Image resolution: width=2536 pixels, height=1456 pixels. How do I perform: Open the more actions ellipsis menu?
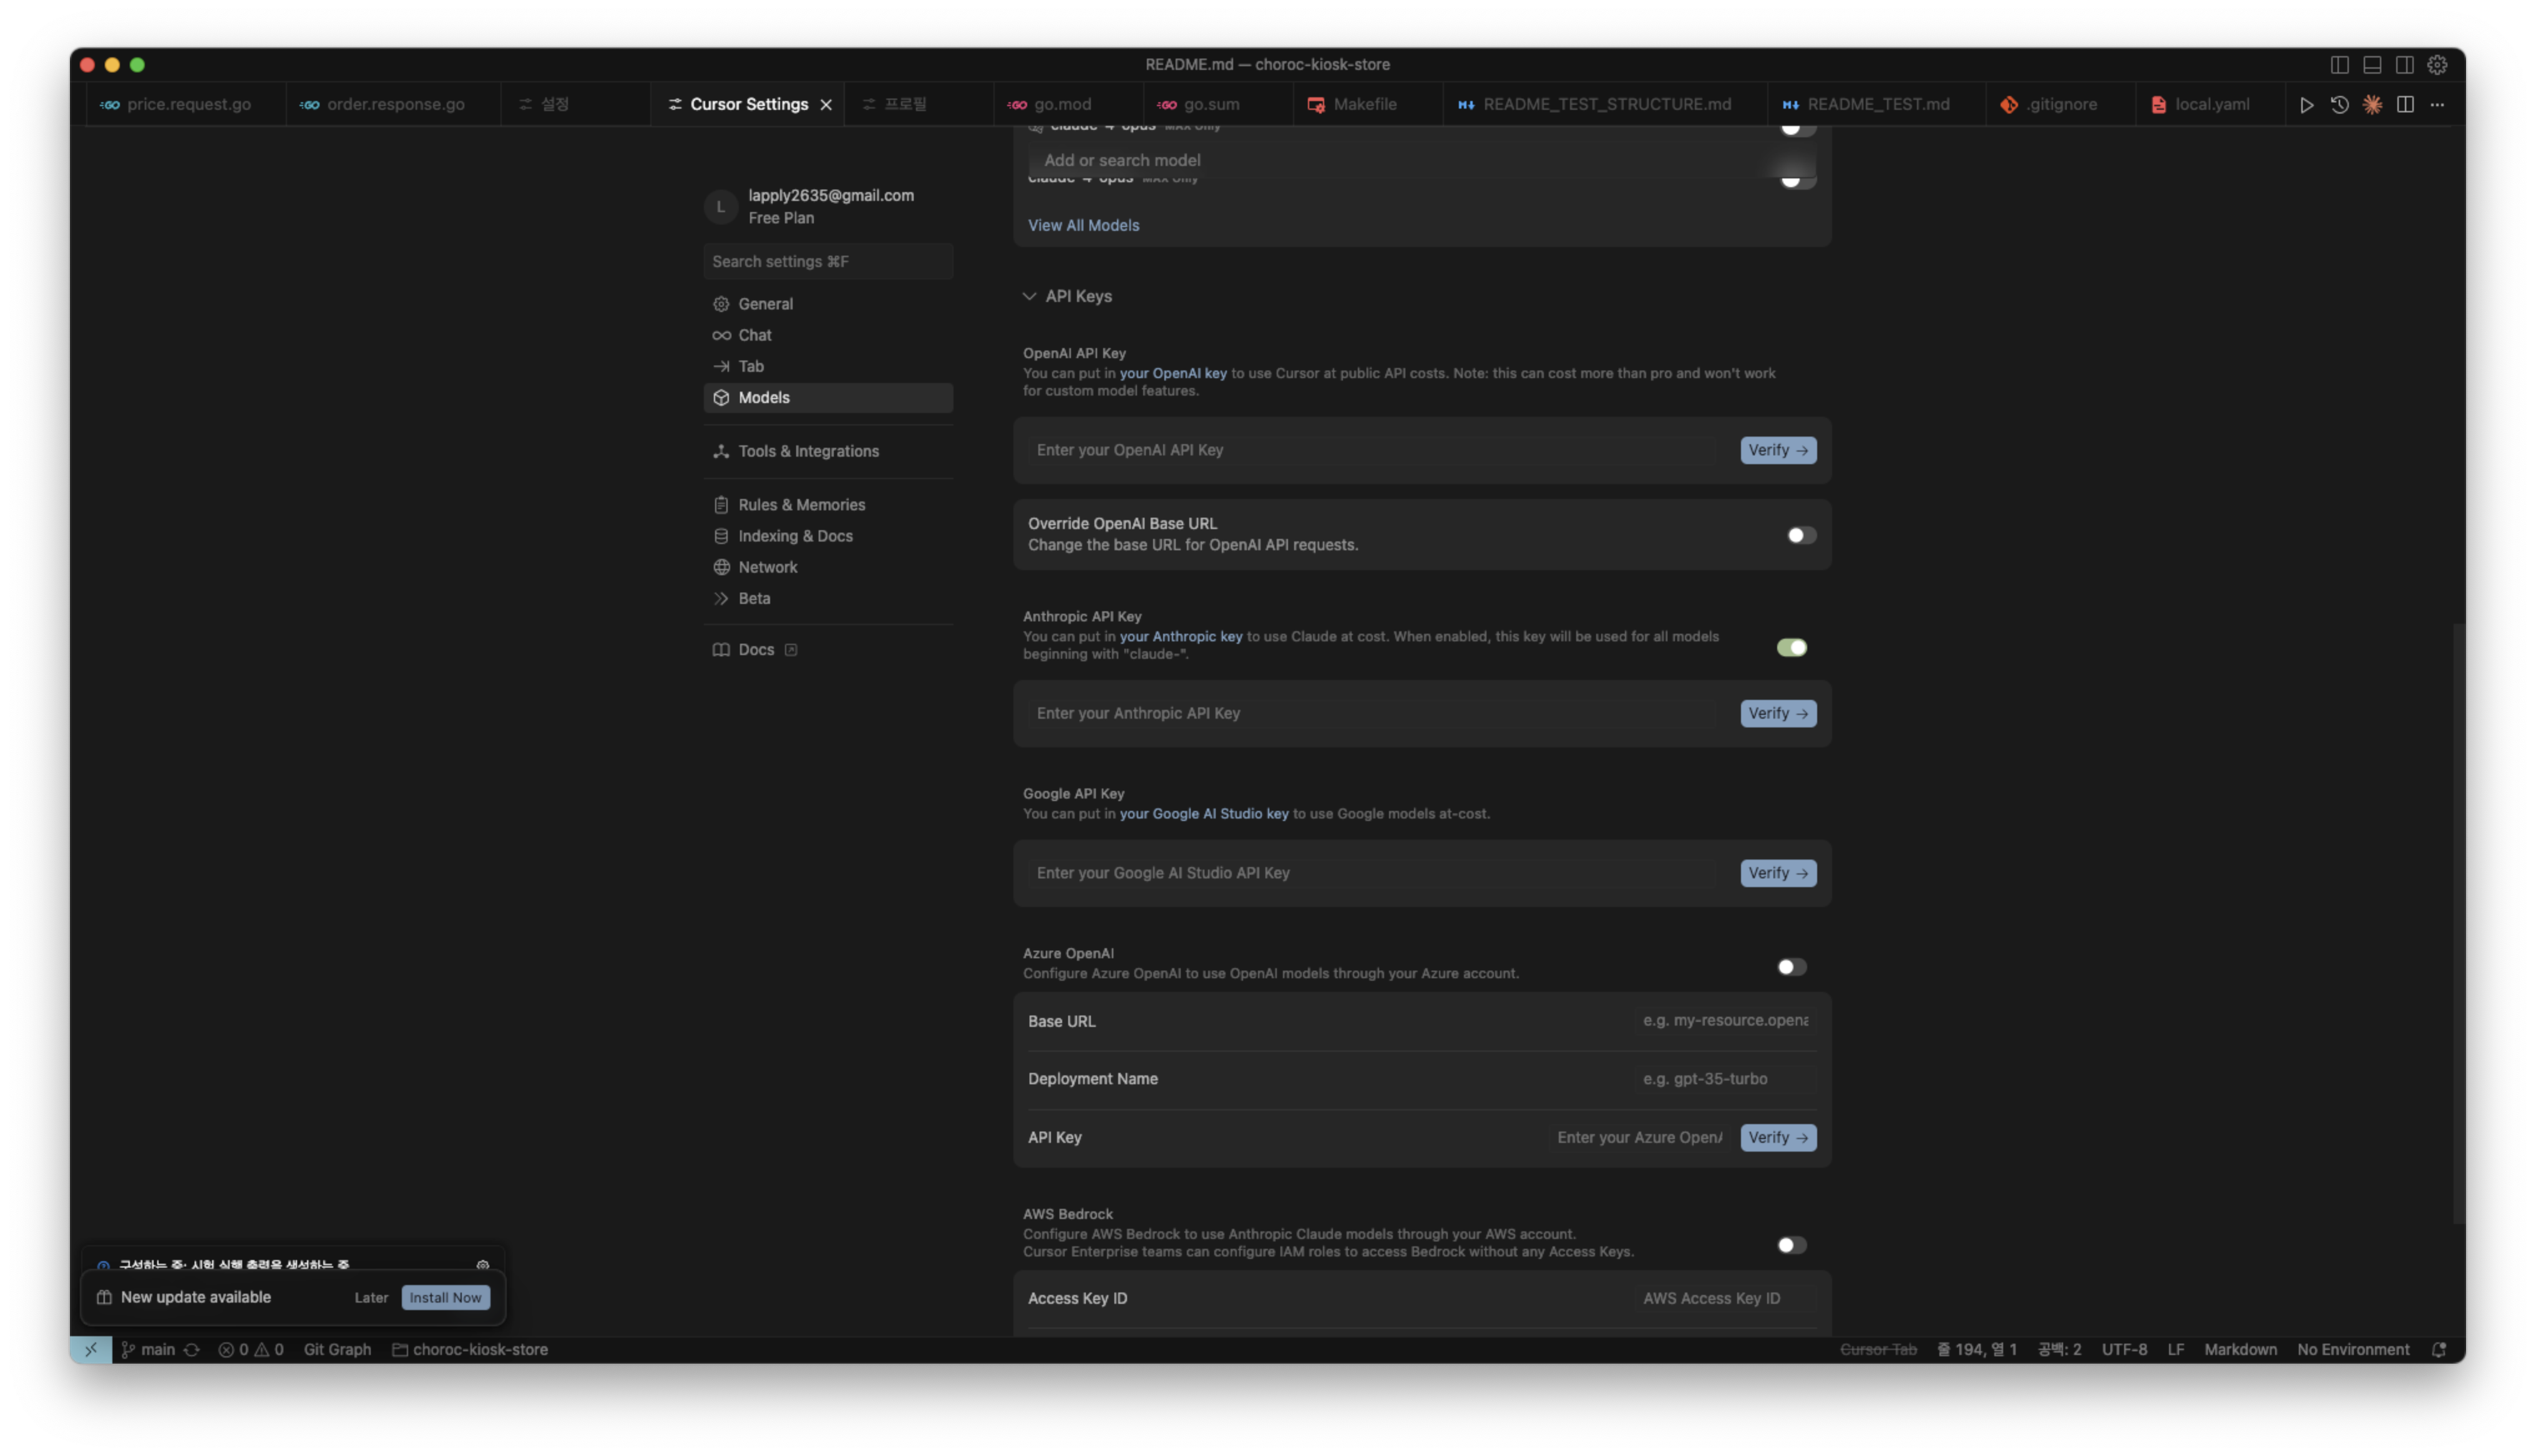click(x=2437, y=105)
